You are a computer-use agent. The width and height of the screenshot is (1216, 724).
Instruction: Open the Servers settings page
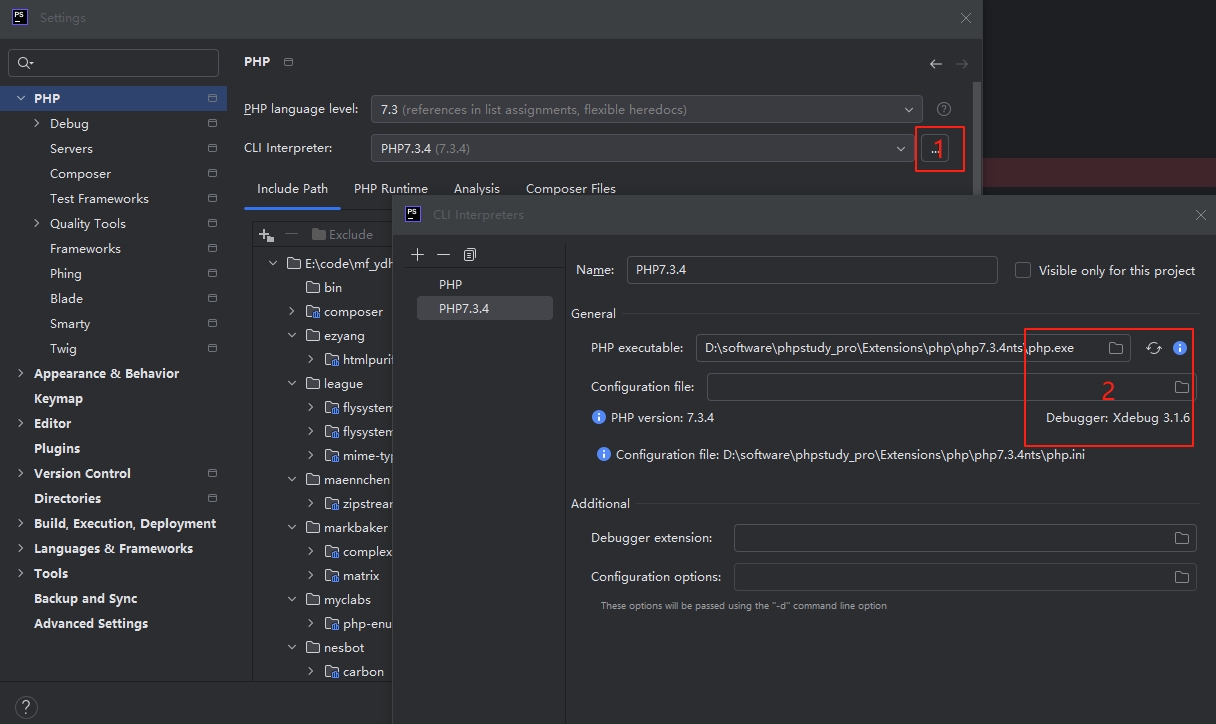(x=71, y=148)
